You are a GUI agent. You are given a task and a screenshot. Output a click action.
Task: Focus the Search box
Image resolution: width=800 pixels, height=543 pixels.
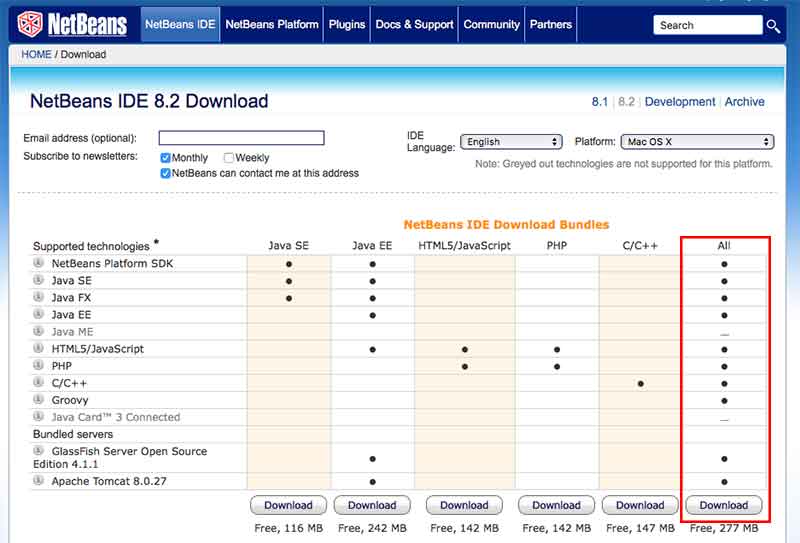(708, 25)
